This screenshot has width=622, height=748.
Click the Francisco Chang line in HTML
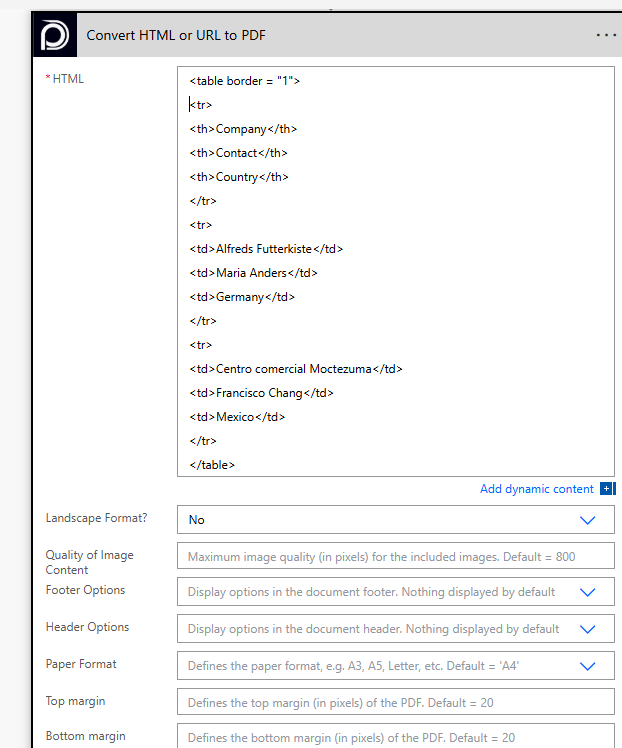point(261,393)
